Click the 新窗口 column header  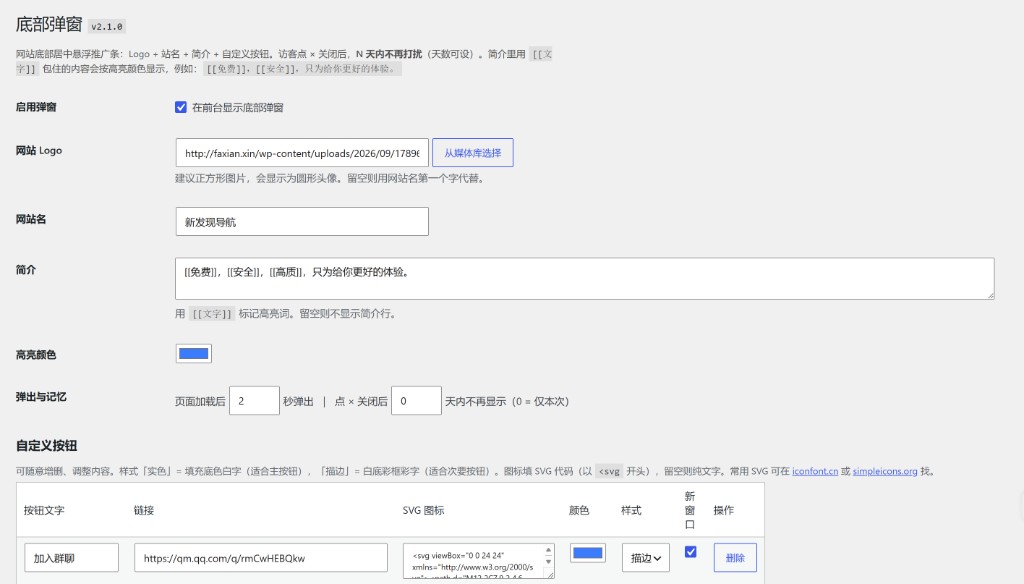tap(690, 510)
